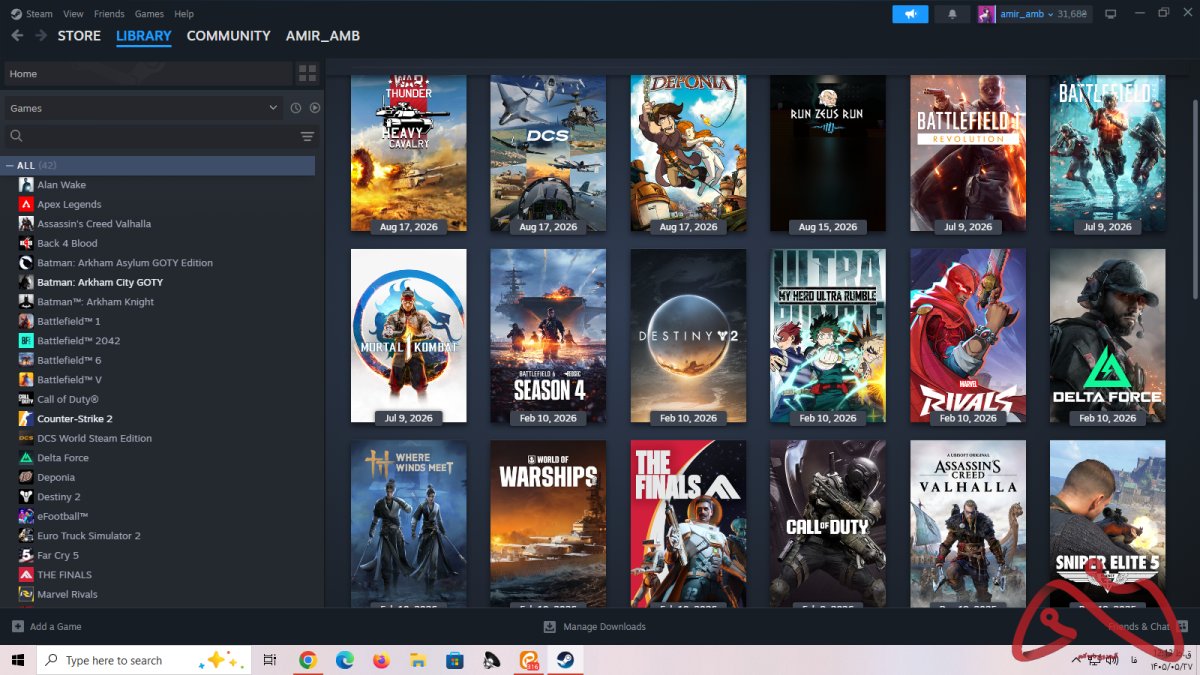Open the Run Zeus Run cover
The image size is (1200, 675).
click(x=828, y=154)
